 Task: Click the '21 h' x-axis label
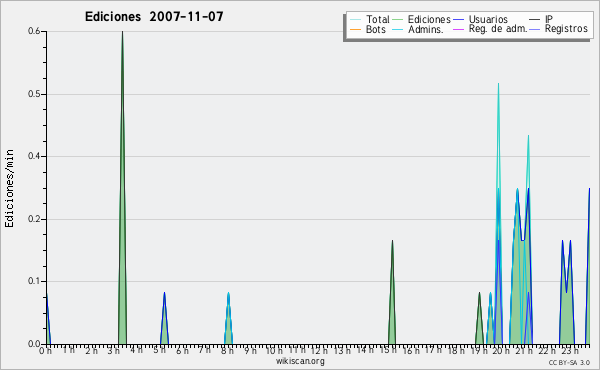click(x=523, y=351)
